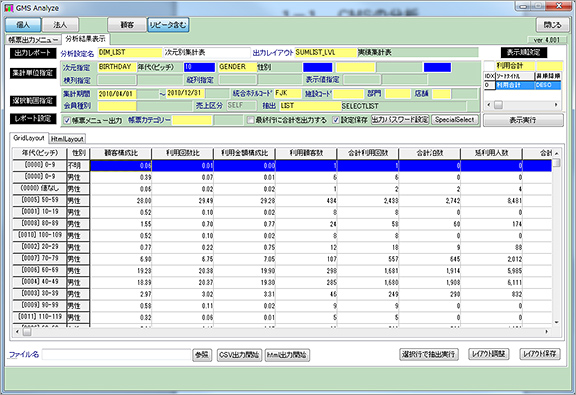The image size is (576, 395).
Task: Click the 選択行で抽出実行 button
Action: tap(429, 354)
